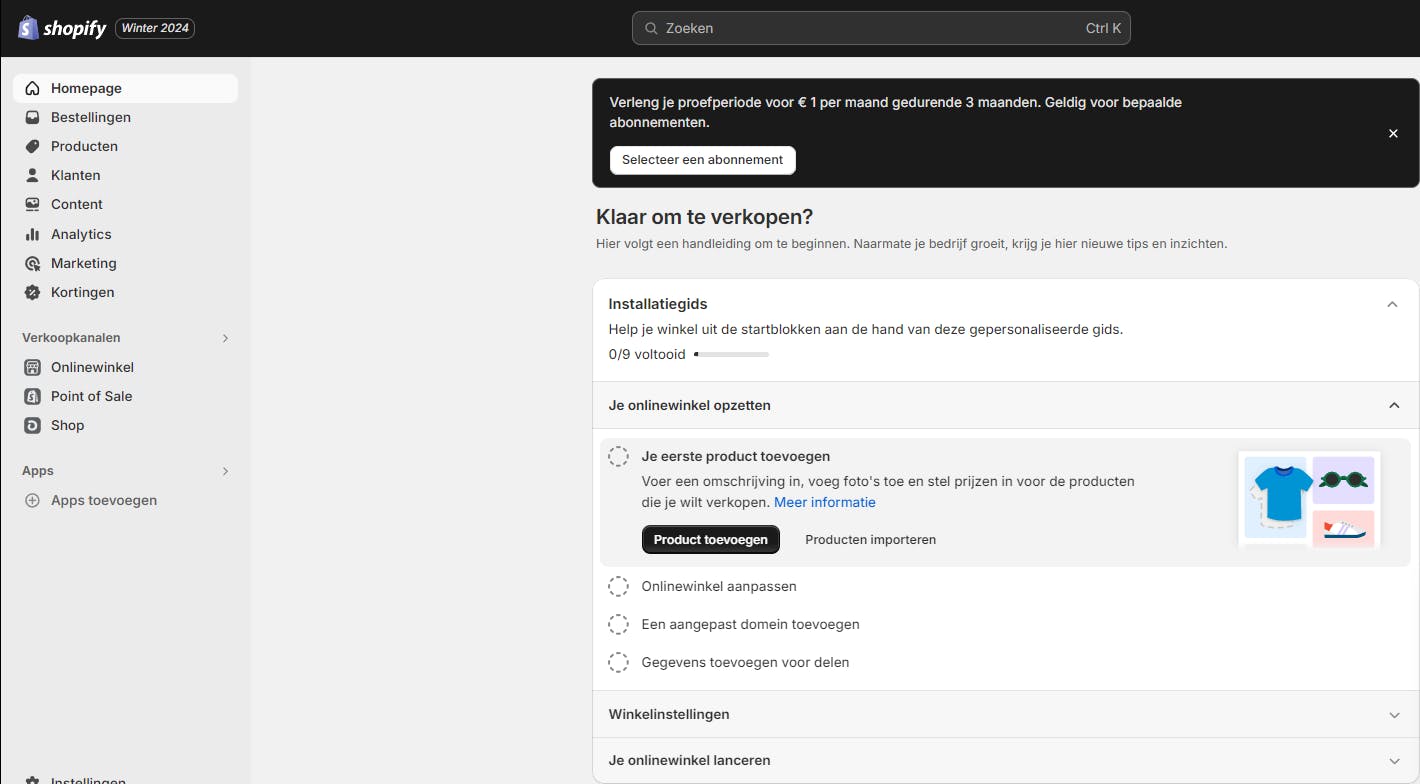Open the 'Meer informatie' link
Image resolution: width=1420 pixels, height=784 pixels.
(x=824, y=502)
